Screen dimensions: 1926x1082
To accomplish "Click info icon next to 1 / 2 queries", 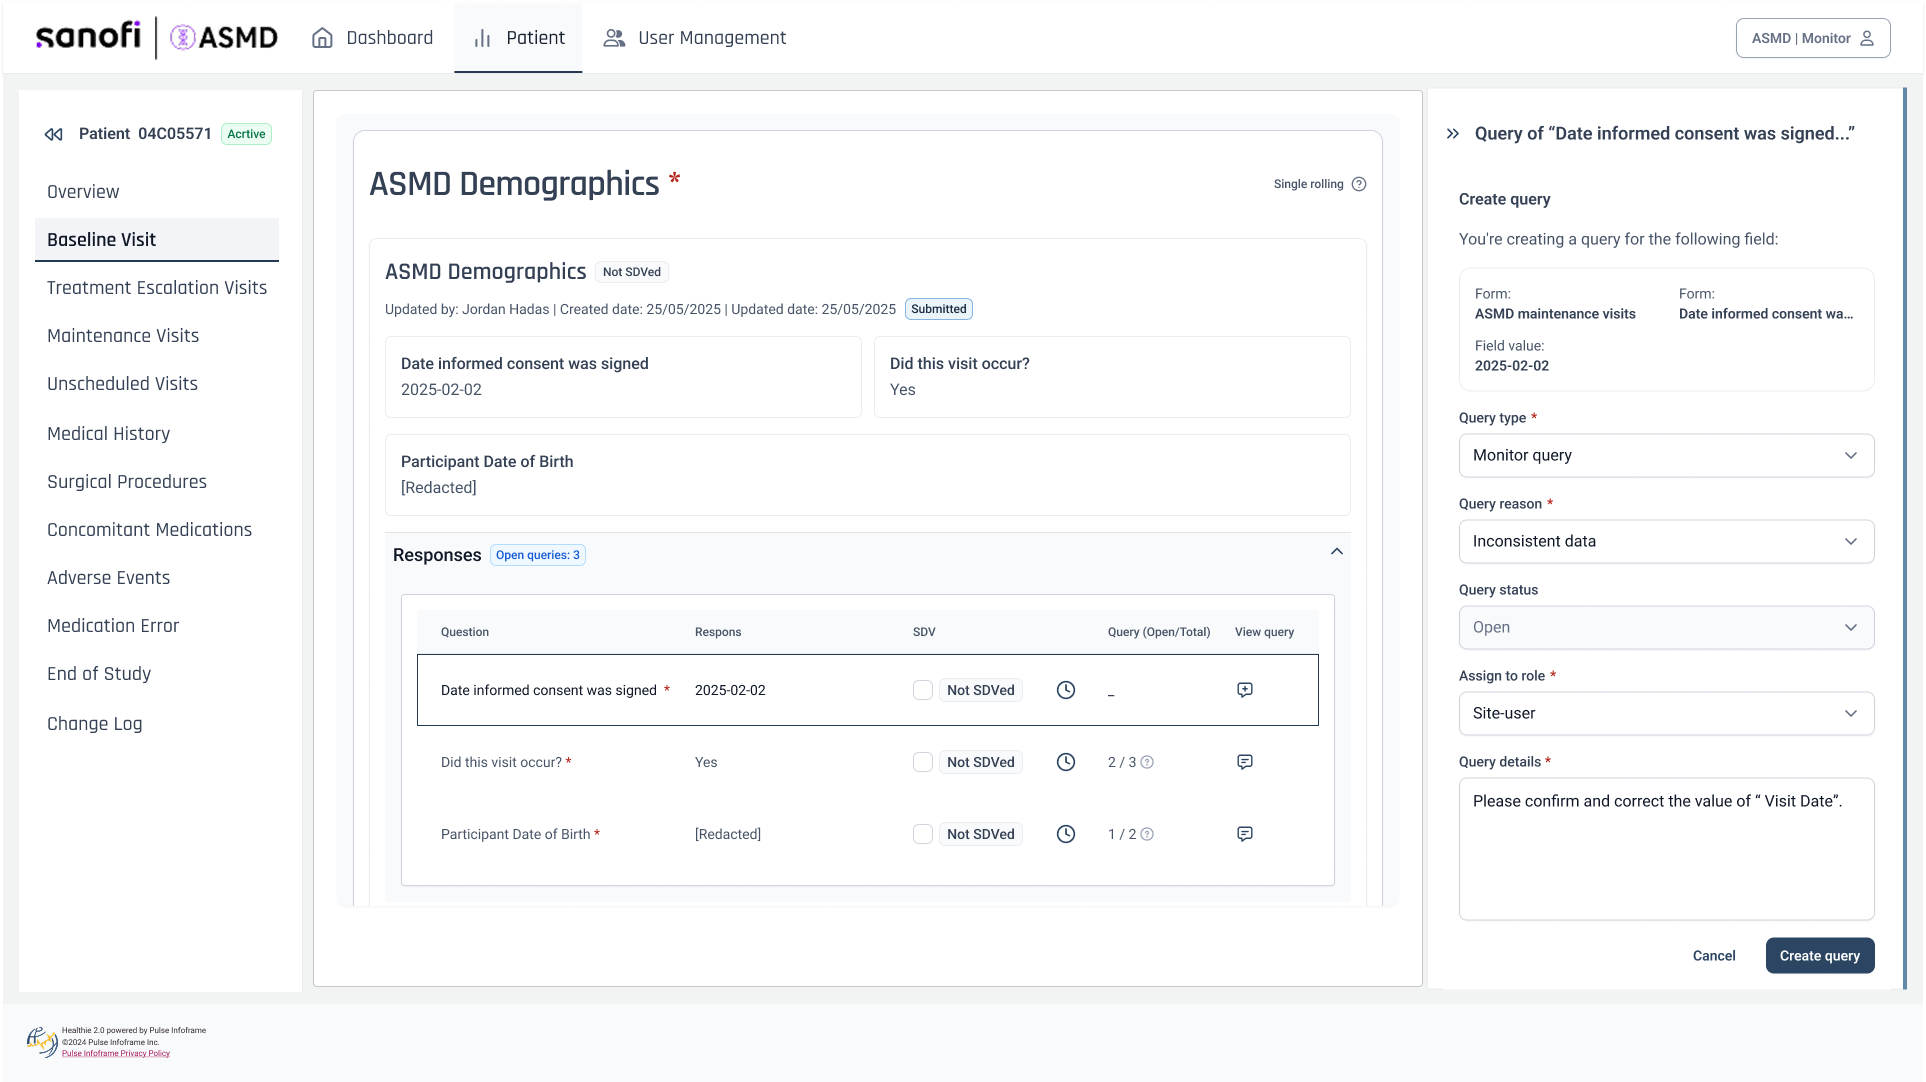I will pyautogui.click(x=1147, y=834).
